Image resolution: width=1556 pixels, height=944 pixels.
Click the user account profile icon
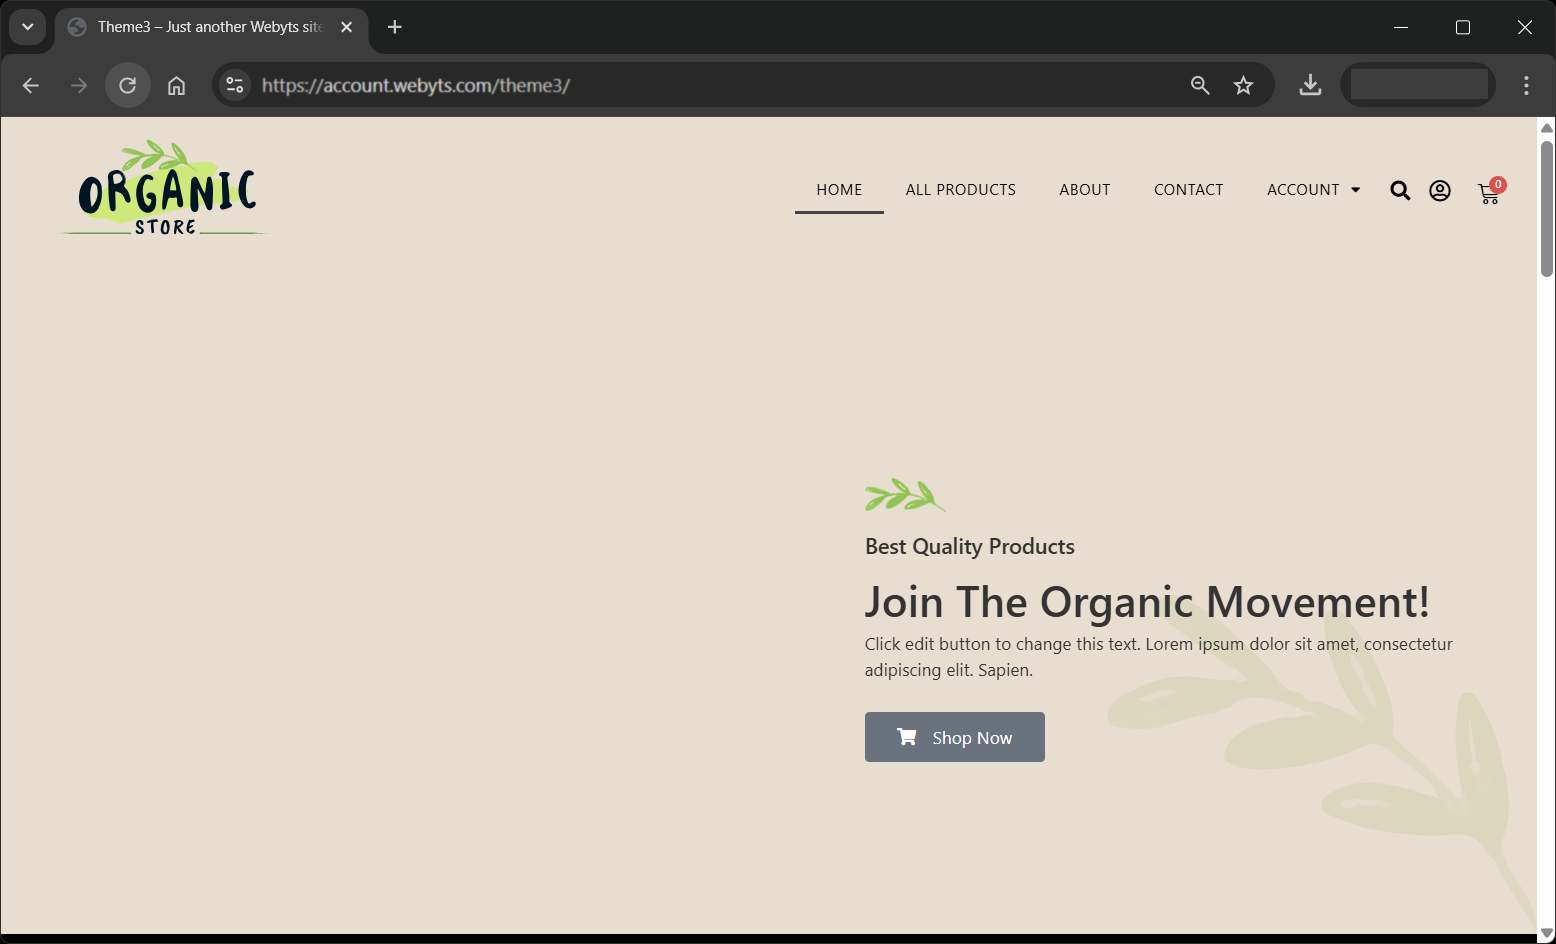pyautogui.click(x=1439, y=191)
